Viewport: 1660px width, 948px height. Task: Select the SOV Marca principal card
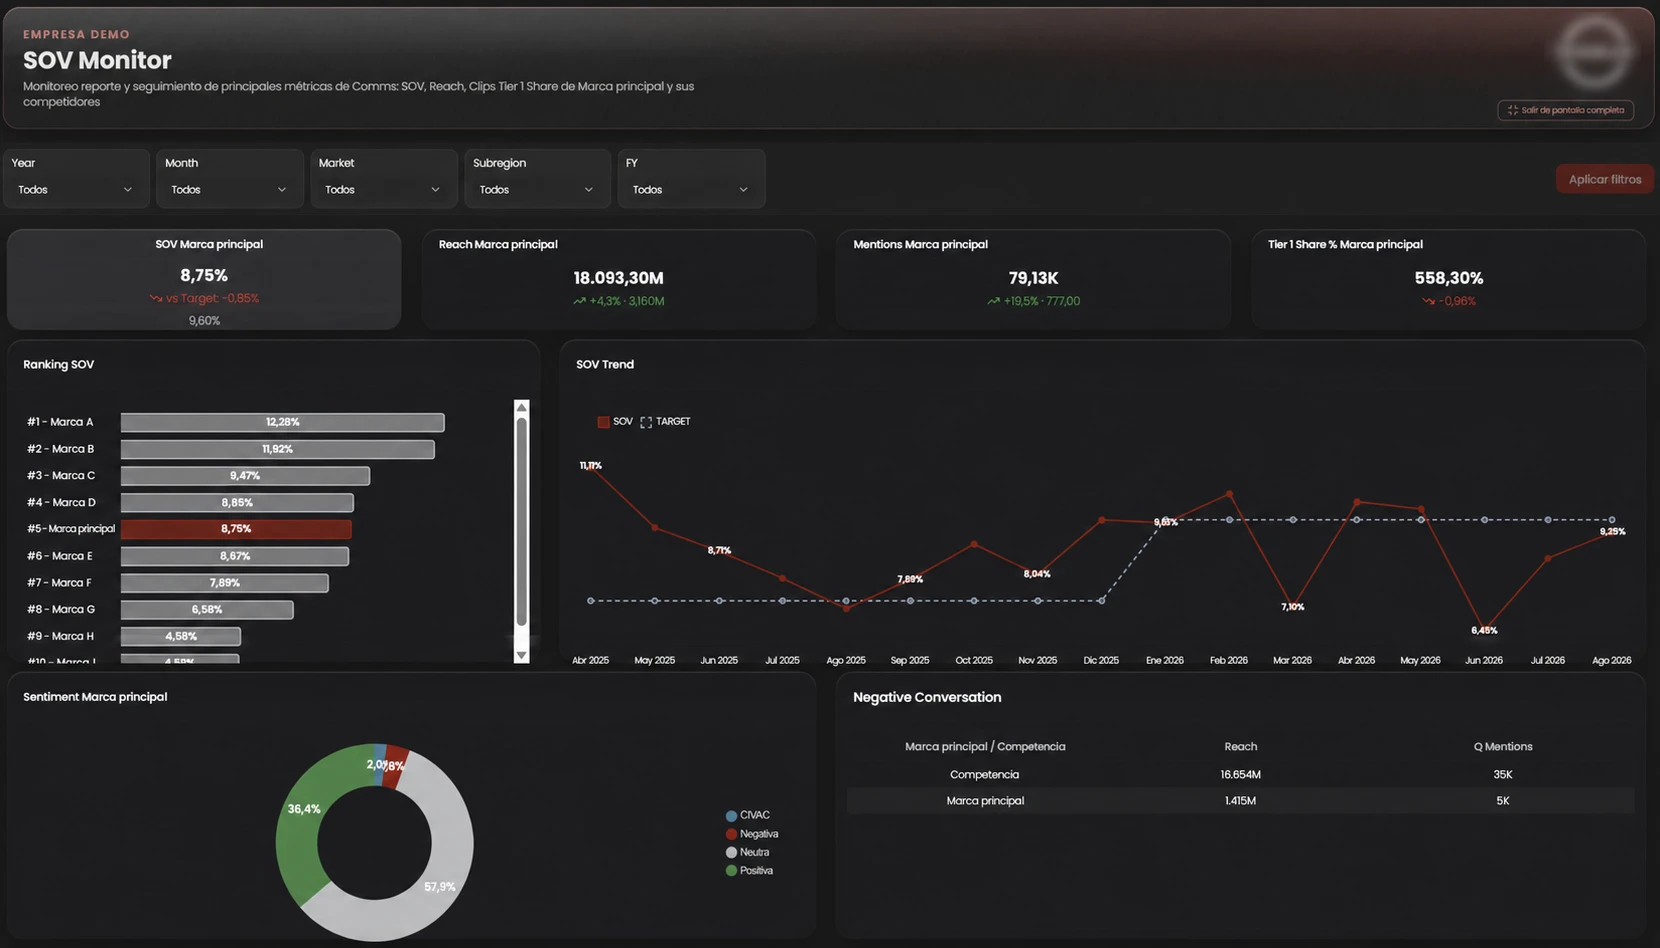coord(204,280)
